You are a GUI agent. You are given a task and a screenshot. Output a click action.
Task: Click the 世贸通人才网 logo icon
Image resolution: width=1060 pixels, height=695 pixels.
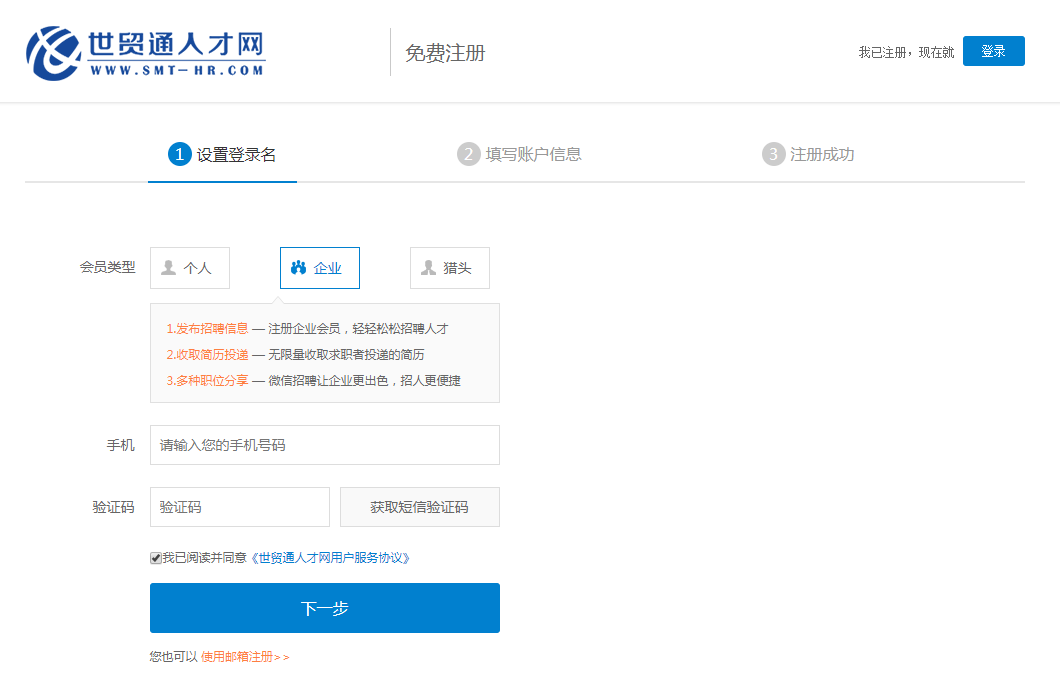(53, 52)
